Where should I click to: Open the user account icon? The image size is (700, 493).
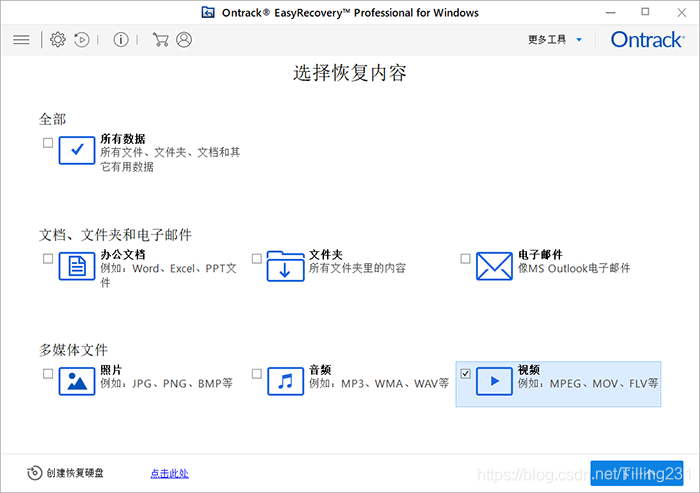(x=184, y=40)
